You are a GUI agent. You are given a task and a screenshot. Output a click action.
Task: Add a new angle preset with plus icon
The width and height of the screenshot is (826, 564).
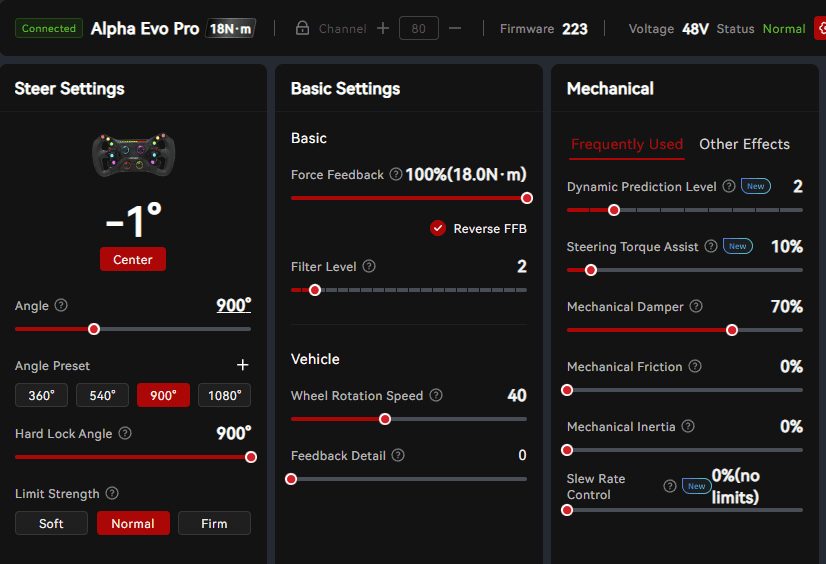(x=242, y=366)
